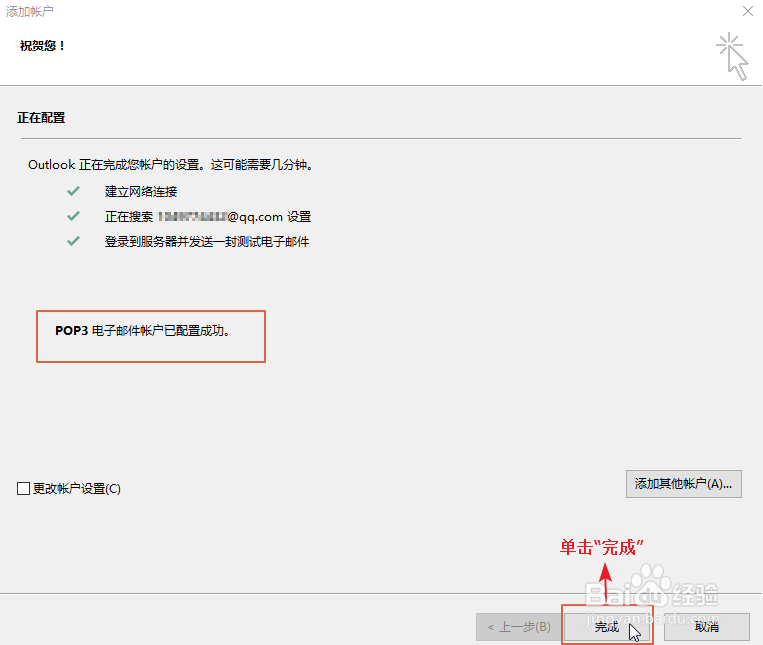Screen dimensions: 763x645
Task: Click the 添加帐户 window title
Action: [29, 11]
